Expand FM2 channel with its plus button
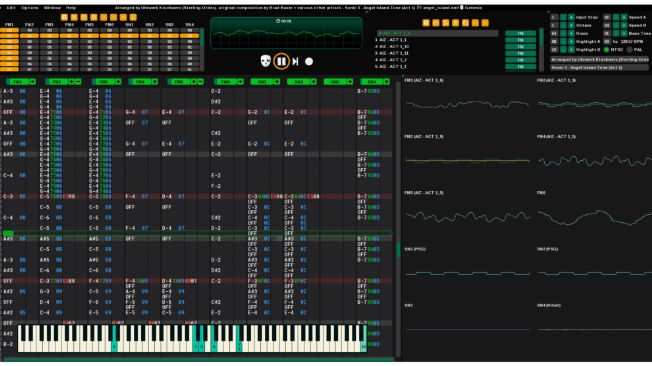652x366 pixels. point(72,82)
